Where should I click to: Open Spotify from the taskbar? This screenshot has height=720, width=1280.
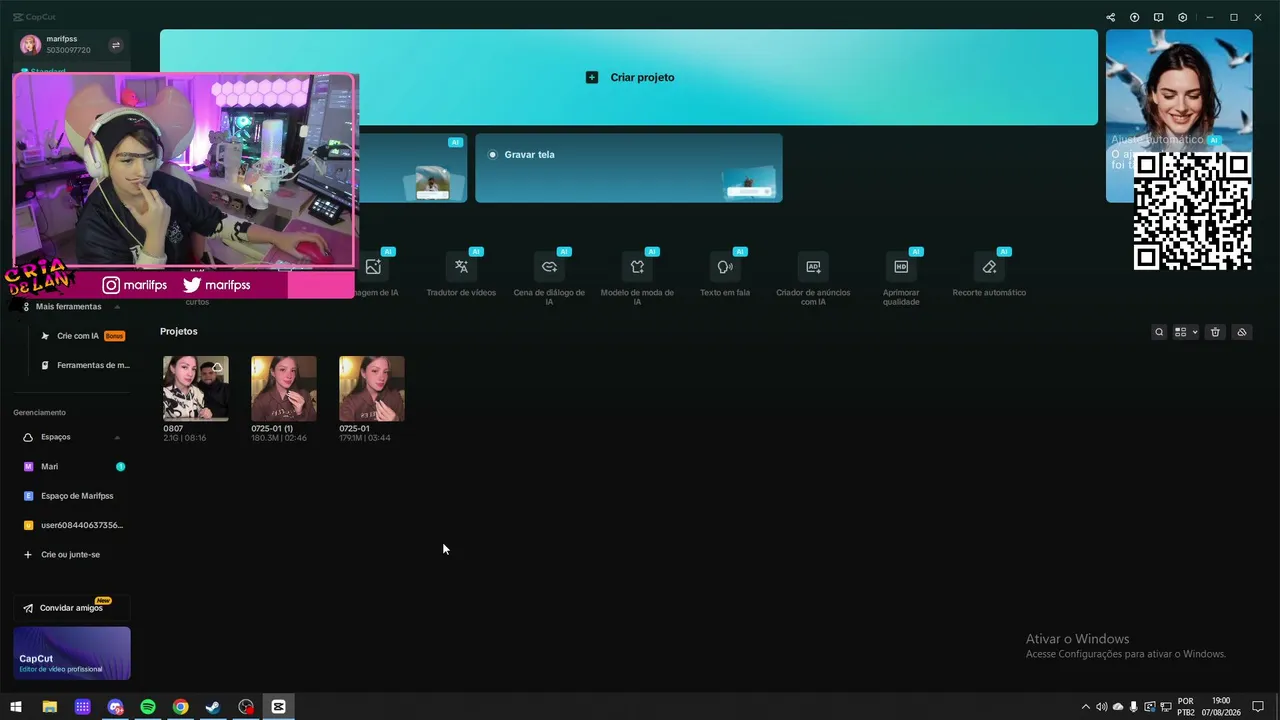coord(148,707)
